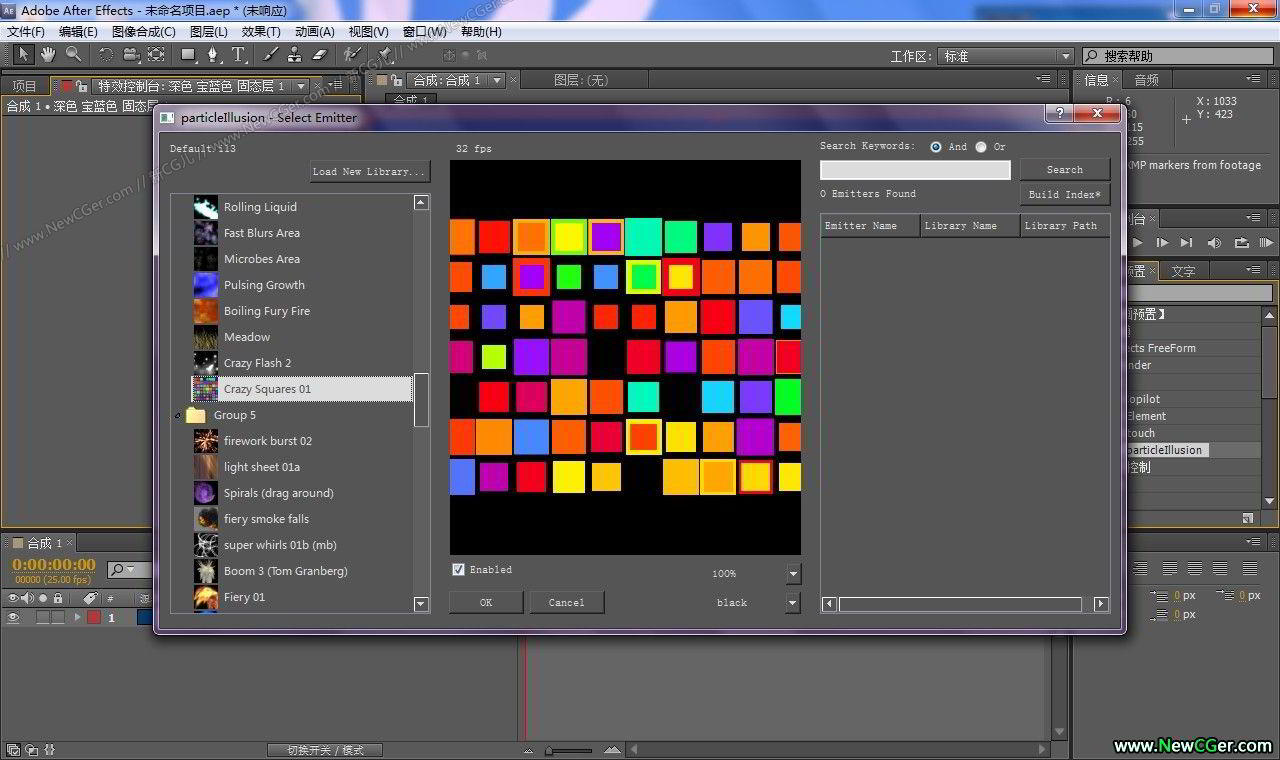This screenshot has width=1280, height=760.
Task: Switch to the 项目 tab
Action: pos(24,86)
